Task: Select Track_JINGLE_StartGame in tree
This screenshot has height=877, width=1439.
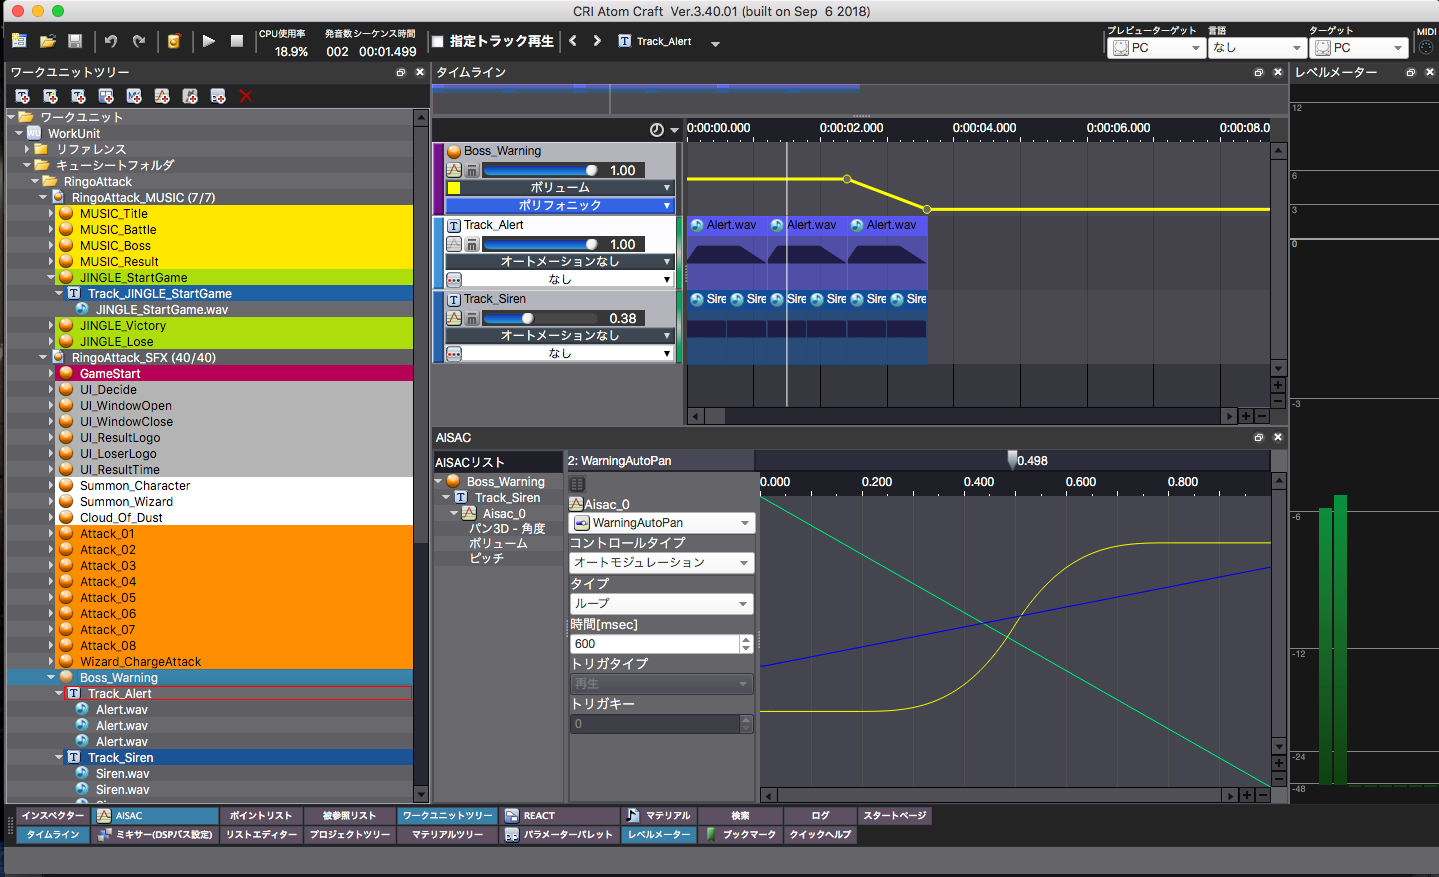Action: click(x=160, y=294)
